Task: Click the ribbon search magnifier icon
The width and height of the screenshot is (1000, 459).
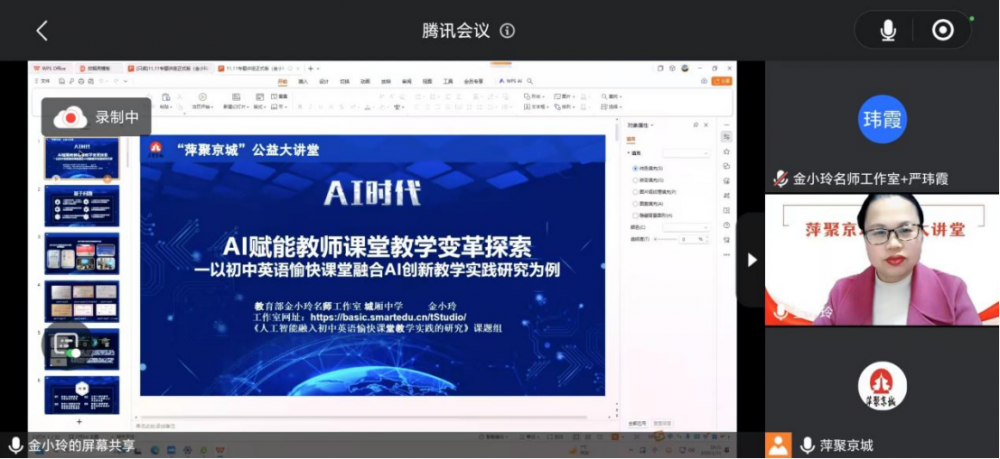Action: coord(530,82)
